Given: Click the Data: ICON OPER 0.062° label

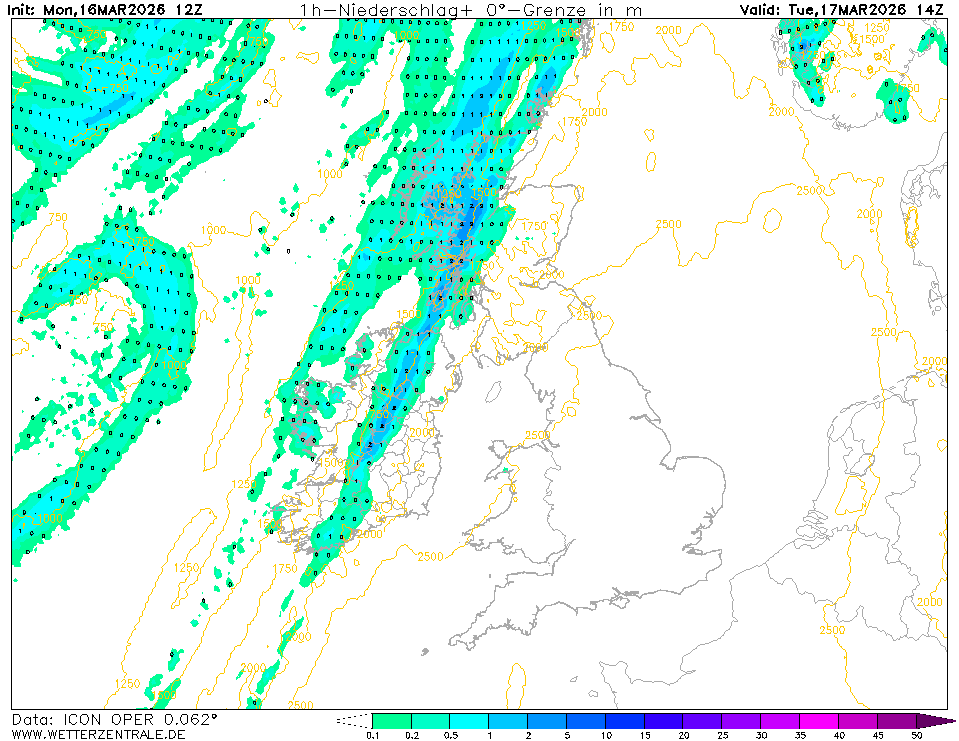Looking at the screenshot, I should [x=114, y=719].
